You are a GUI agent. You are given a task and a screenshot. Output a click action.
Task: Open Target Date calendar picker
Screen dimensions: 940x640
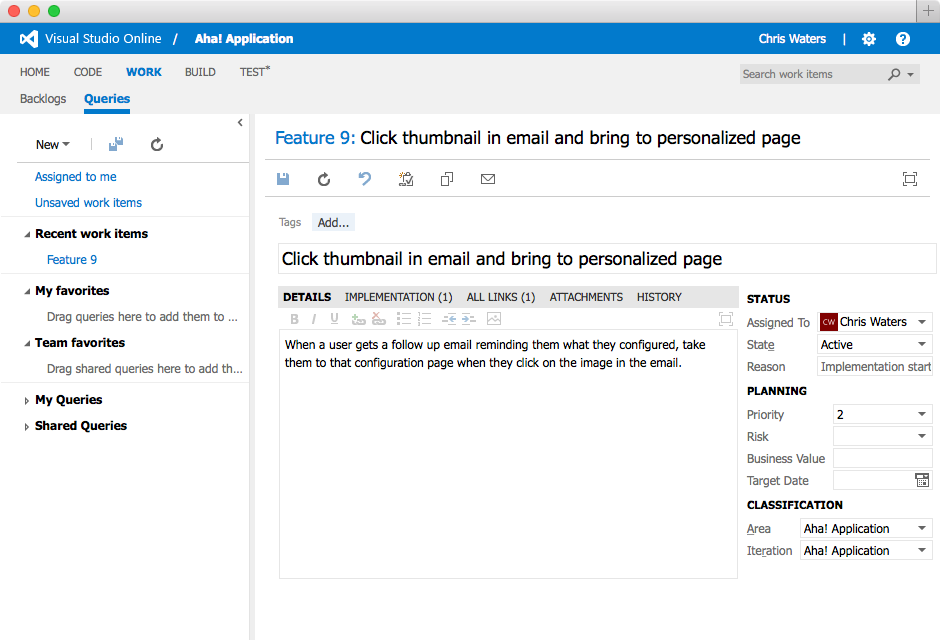922,480
